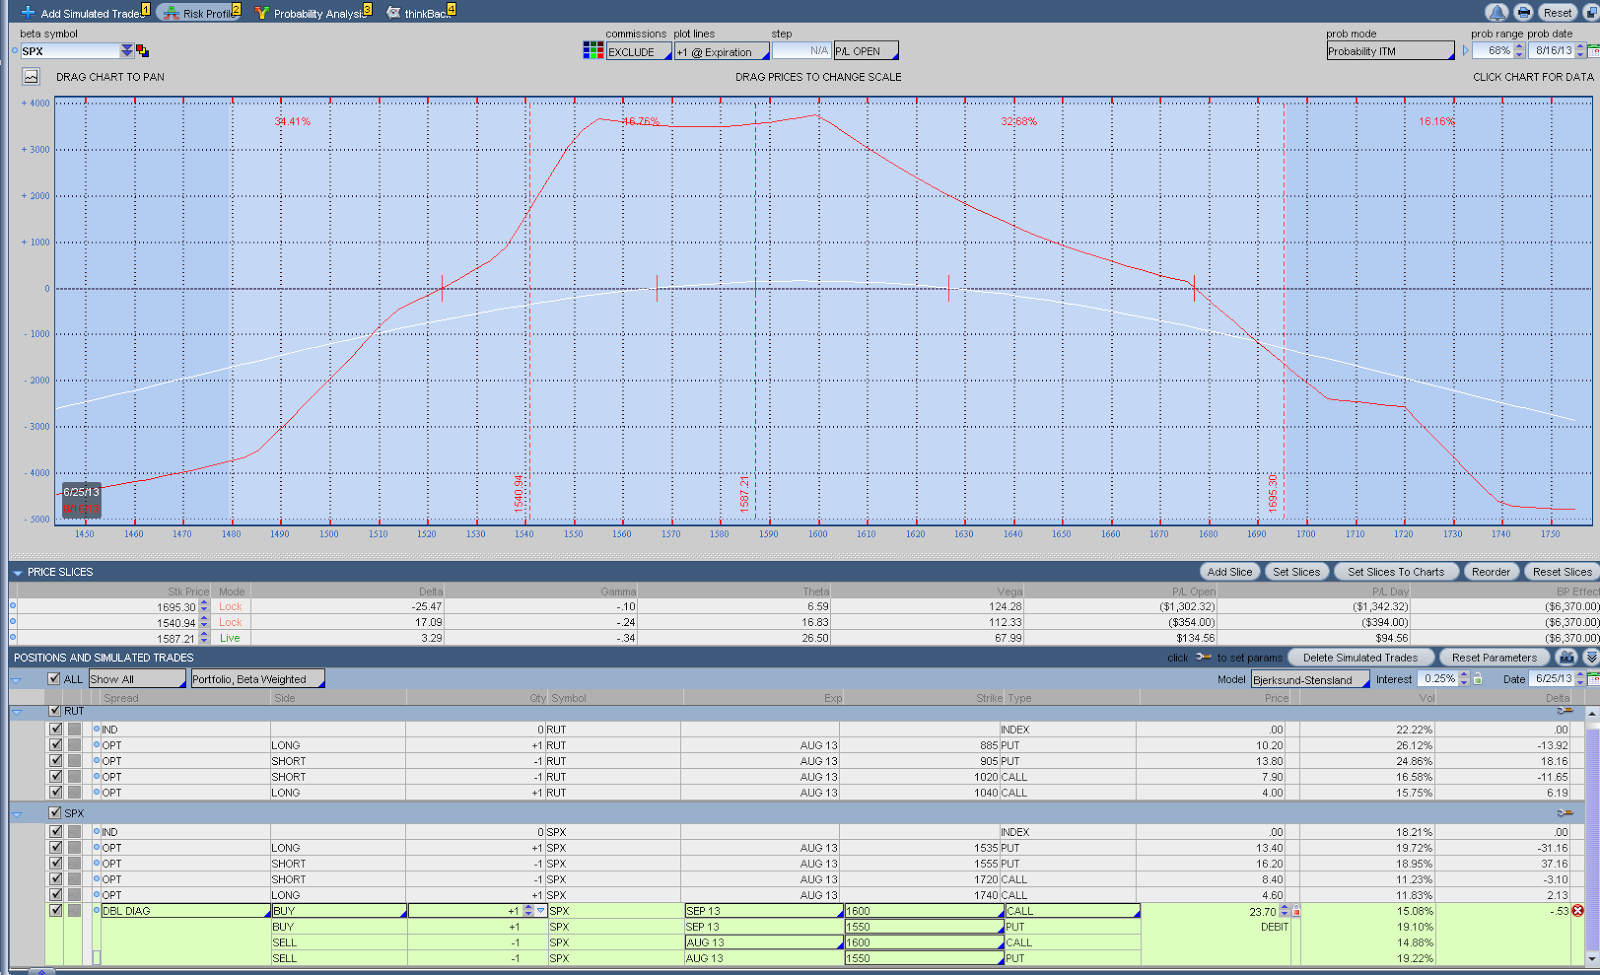The width and height of the screenshot is (1600, 975).
Task: Toggle the SPX group checkbox
Action: pyautogui.click(x=55, y=813)
